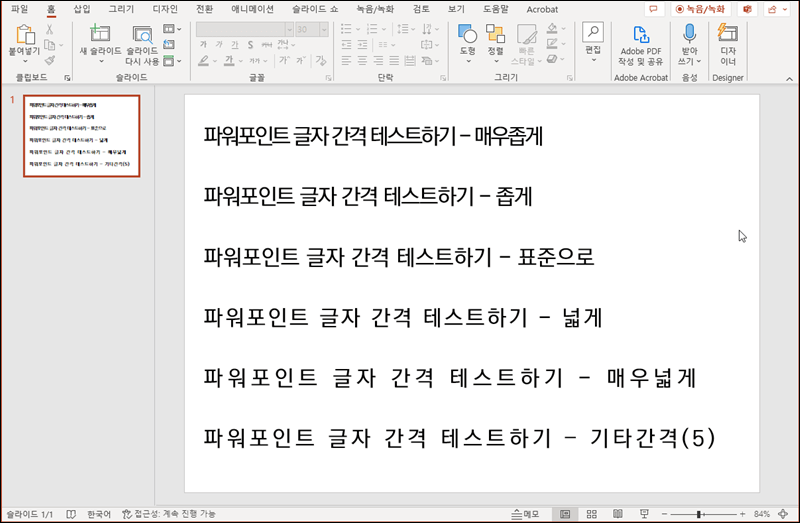Image resolution: width=800 pixels, height=523 pixels.
Task: Collapse the ribbon with chevron
Action: (789, 79)
